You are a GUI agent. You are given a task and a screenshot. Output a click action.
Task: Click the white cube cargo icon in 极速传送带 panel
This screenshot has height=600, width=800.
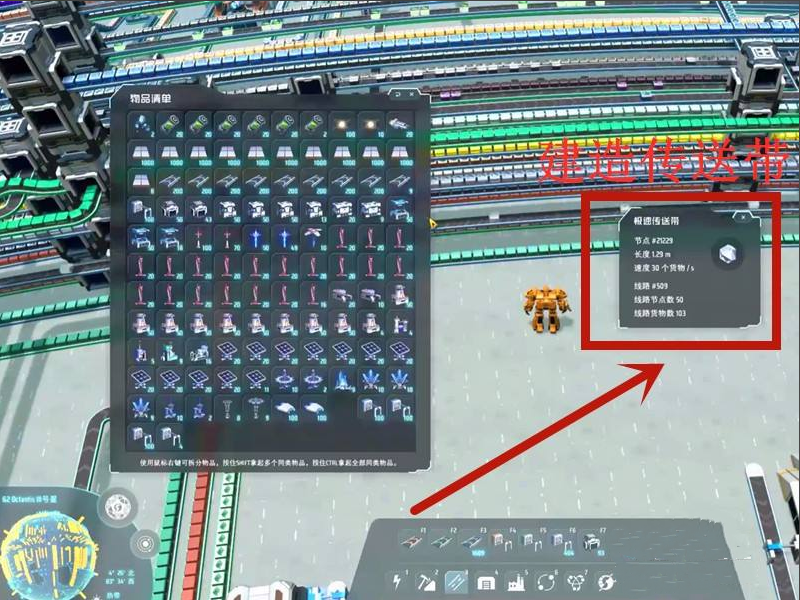[728, 254]
